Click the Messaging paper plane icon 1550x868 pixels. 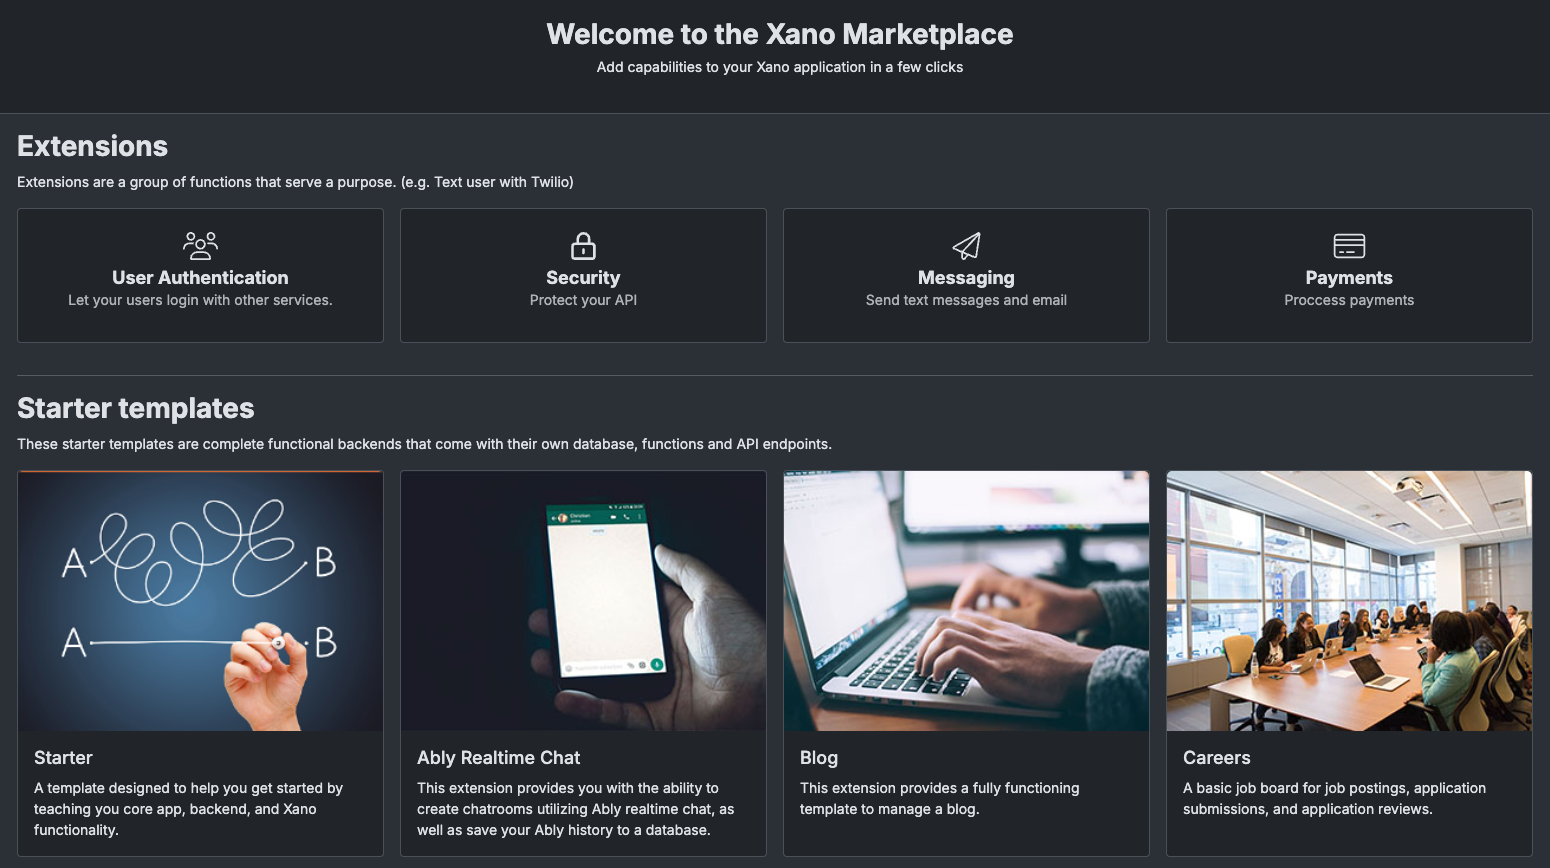(966, 245)
